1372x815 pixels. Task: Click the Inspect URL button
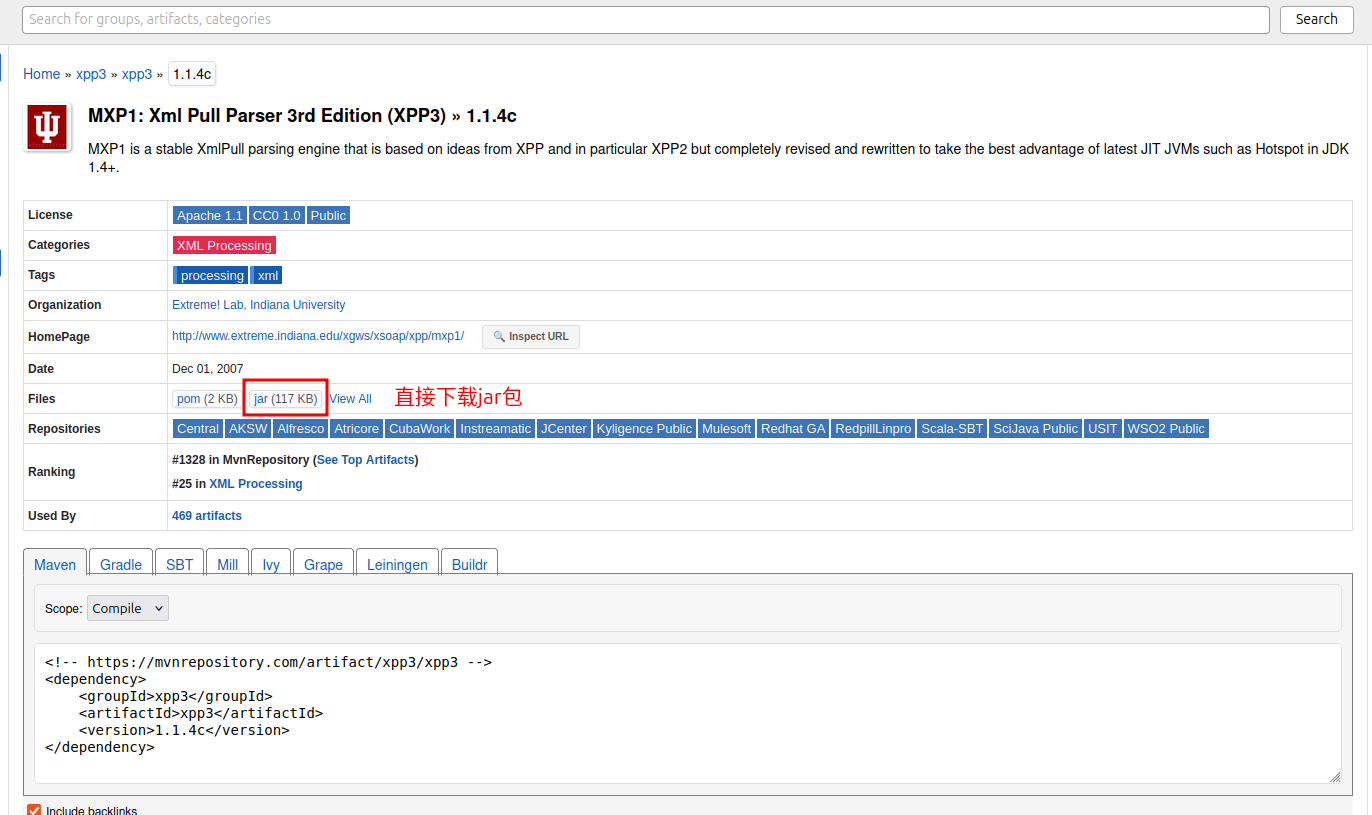point(531,337)
